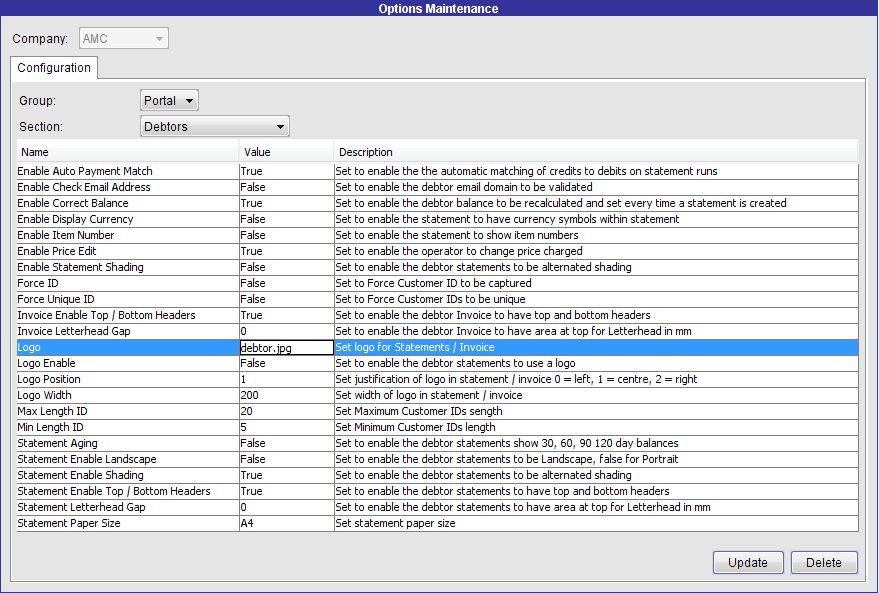
Task: Select the Enable Check Email Address row
Action: [437, 187]
